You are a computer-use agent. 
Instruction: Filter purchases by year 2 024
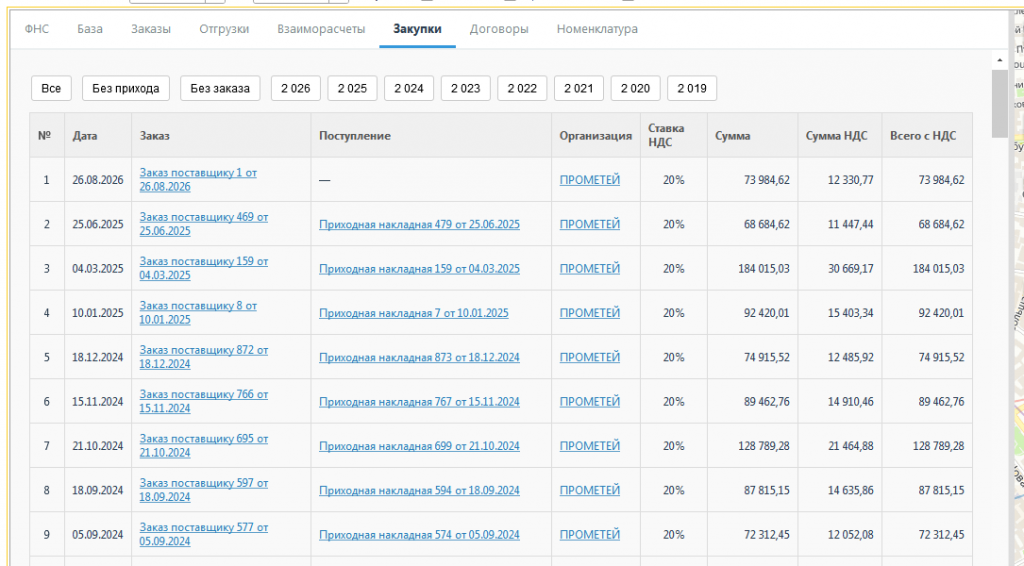(409, 88)
